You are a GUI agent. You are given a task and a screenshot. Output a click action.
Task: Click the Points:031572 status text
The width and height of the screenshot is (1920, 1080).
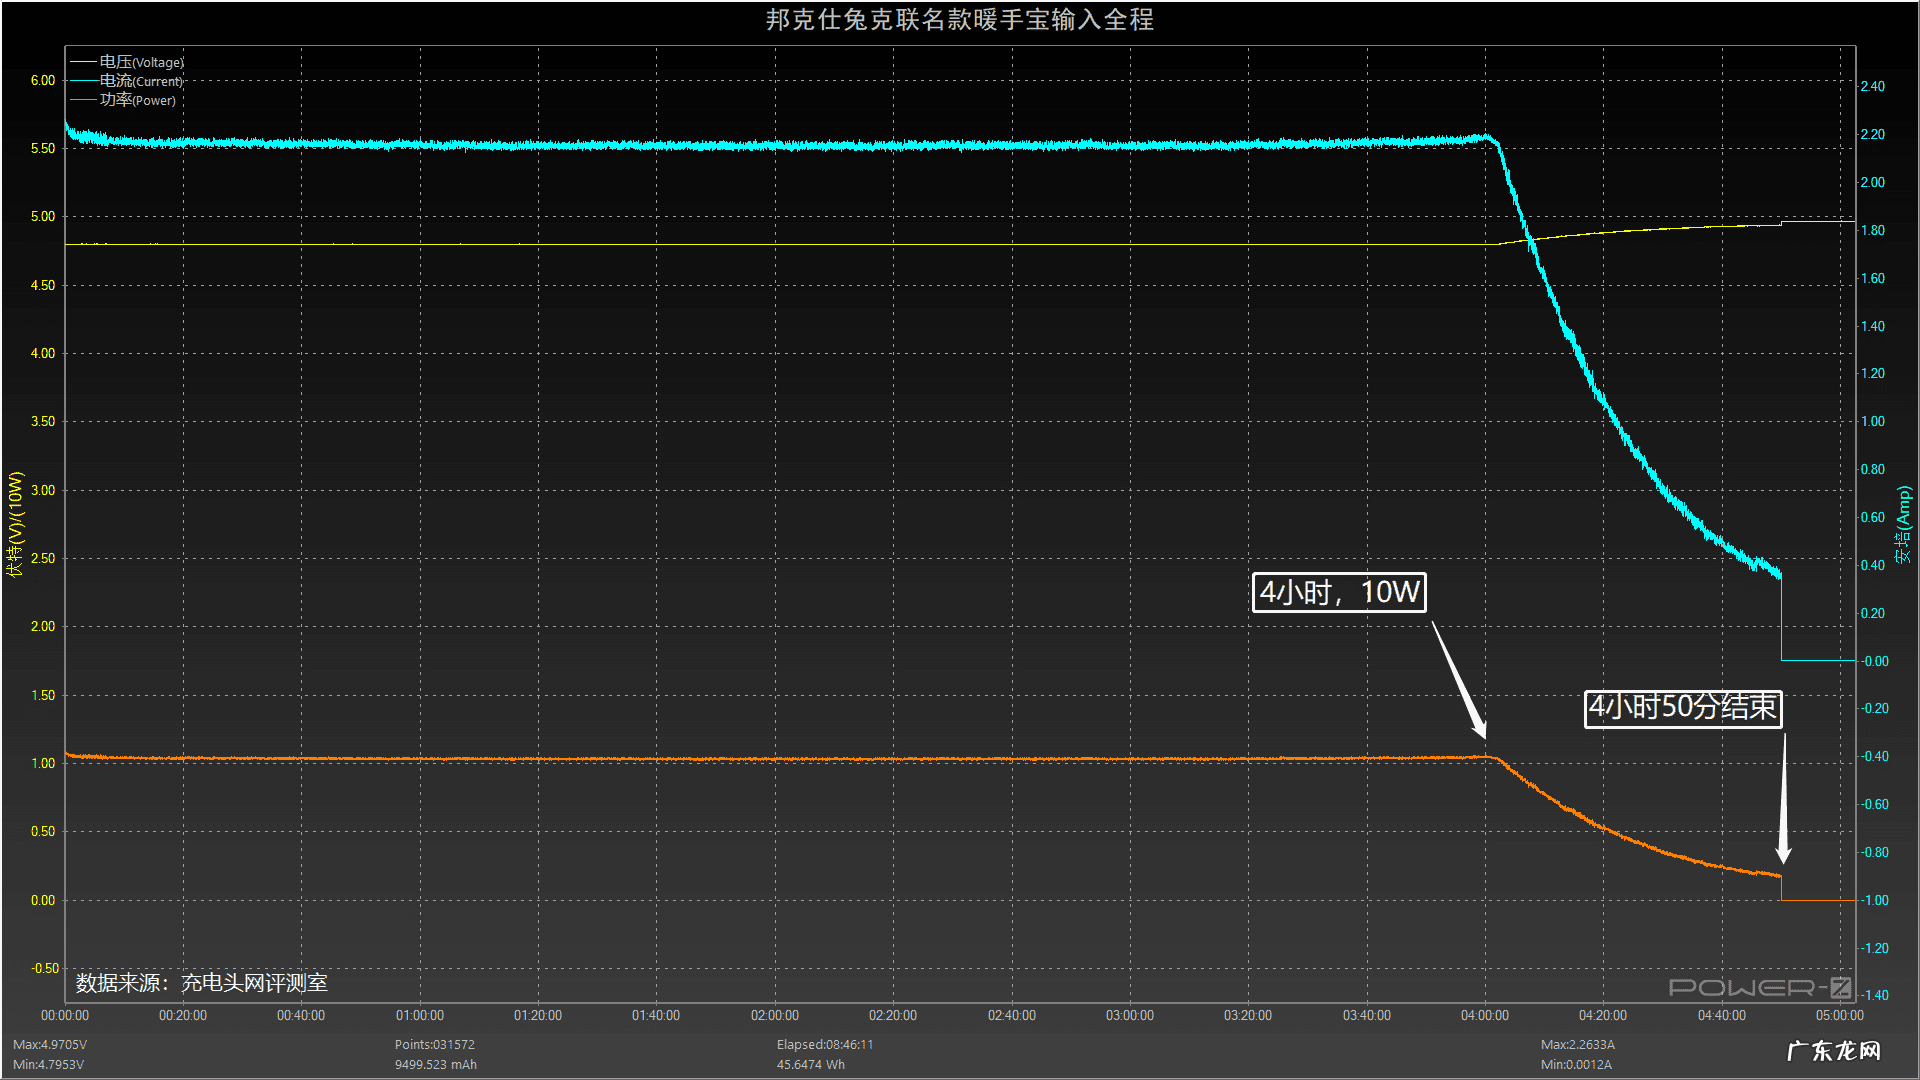(434, 1044)
